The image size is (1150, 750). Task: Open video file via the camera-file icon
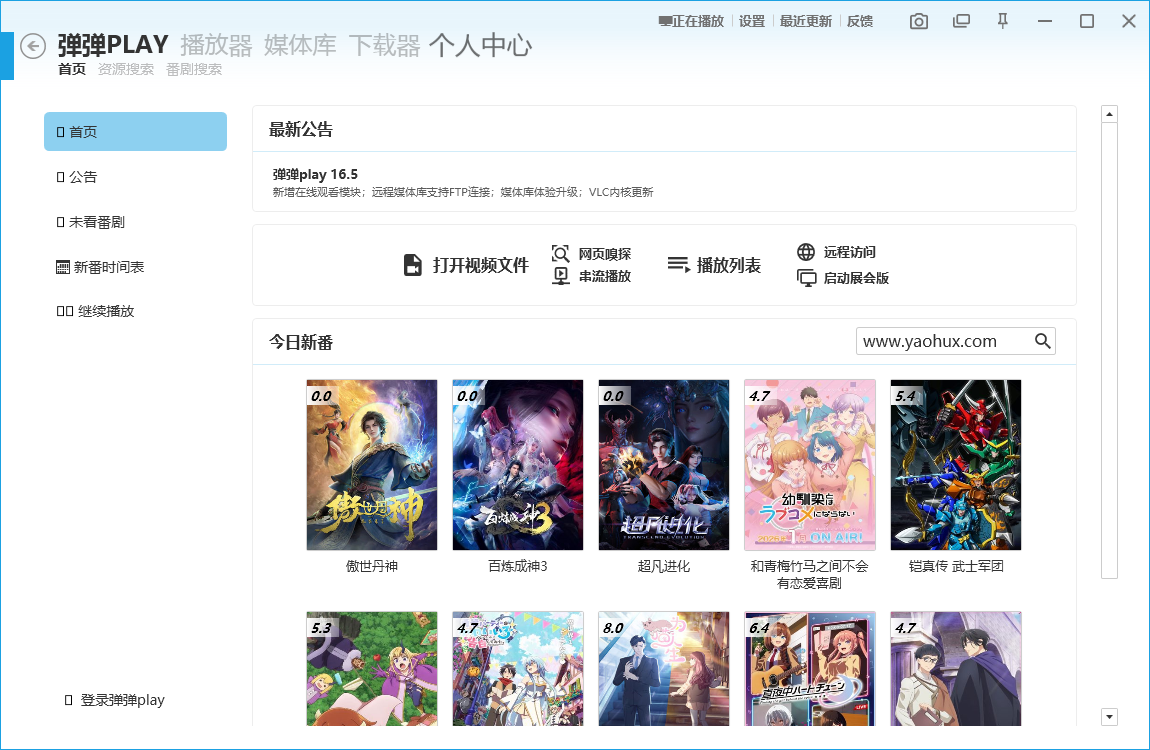(412, 265)
